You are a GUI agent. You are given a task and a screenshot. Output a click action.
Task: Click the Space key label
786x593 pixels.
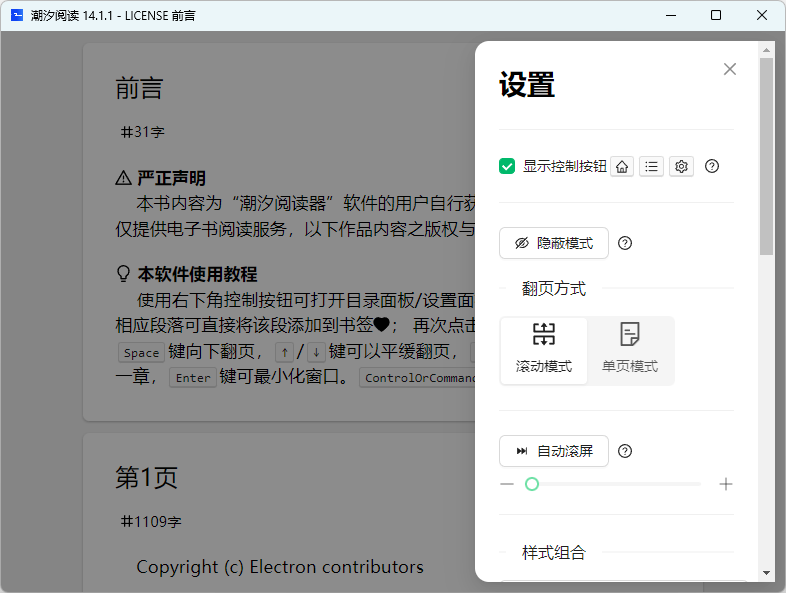[141, 352]
